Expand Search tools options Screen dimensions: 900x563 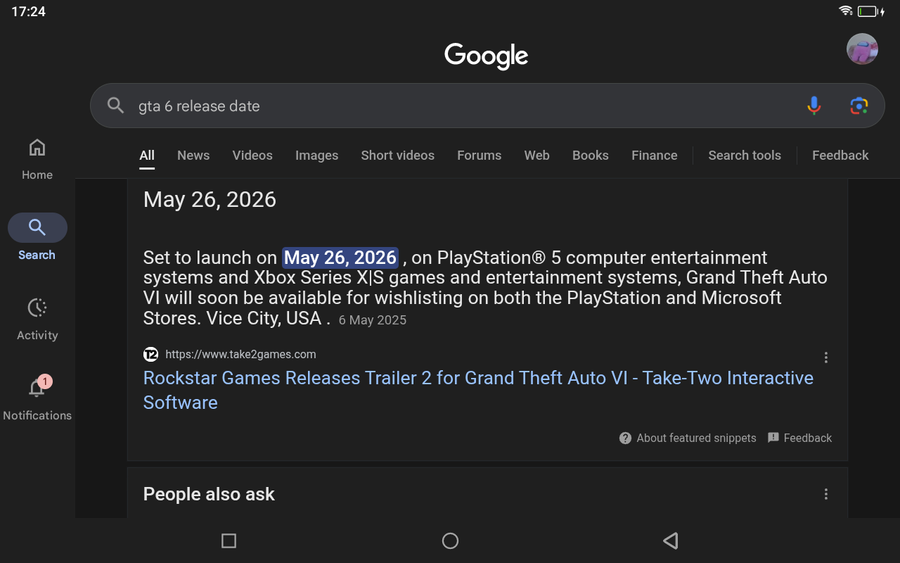tap(744, 155)
